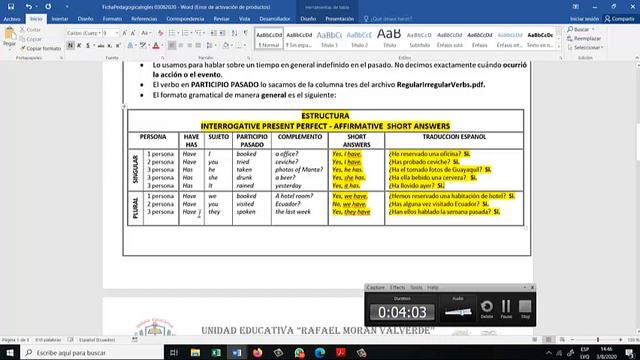The height and width of the screenshot is (360, 640).
Task: Open the font size dropdown
Action: (x=117, y=33)
